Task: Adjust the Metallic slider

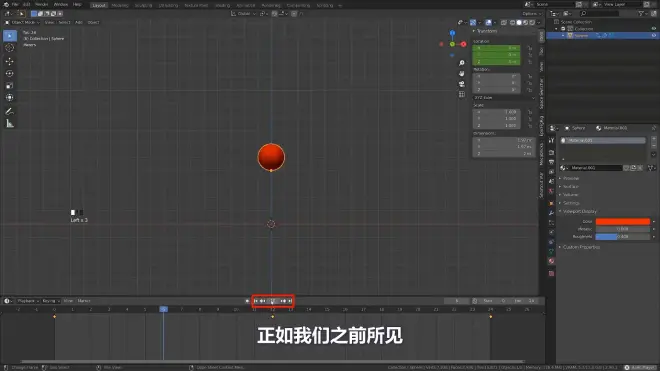Action: click(623, 229)
